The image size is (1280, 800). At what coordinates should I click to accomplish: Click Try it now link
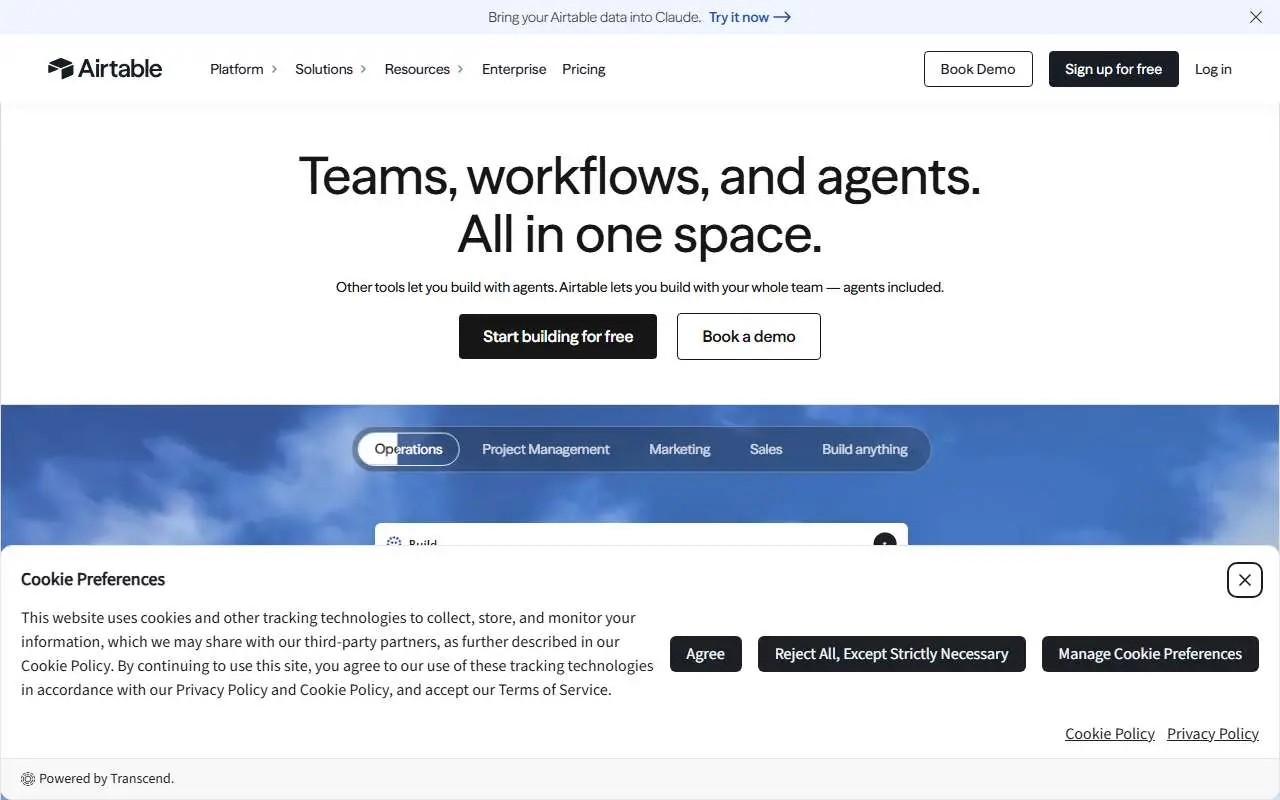pos(750,17)
